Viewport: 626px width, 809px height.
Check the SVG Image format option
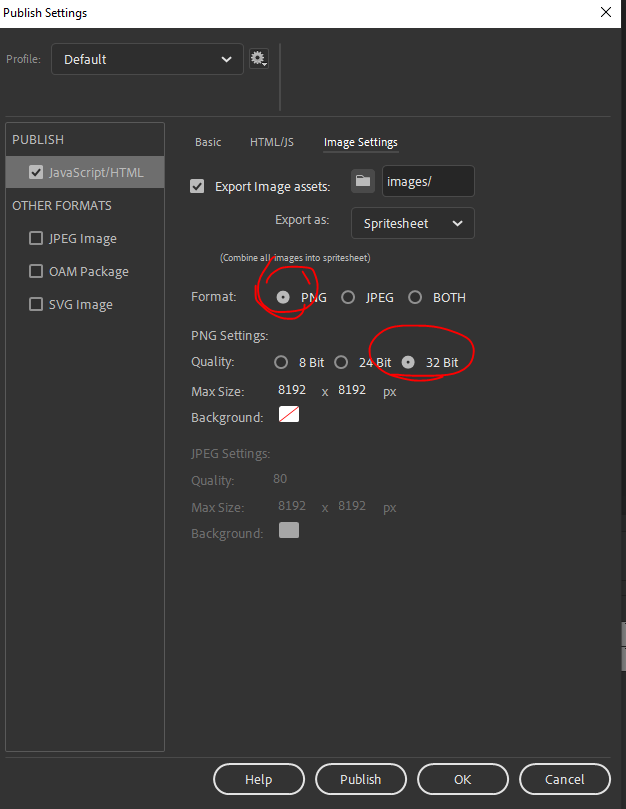37,304
